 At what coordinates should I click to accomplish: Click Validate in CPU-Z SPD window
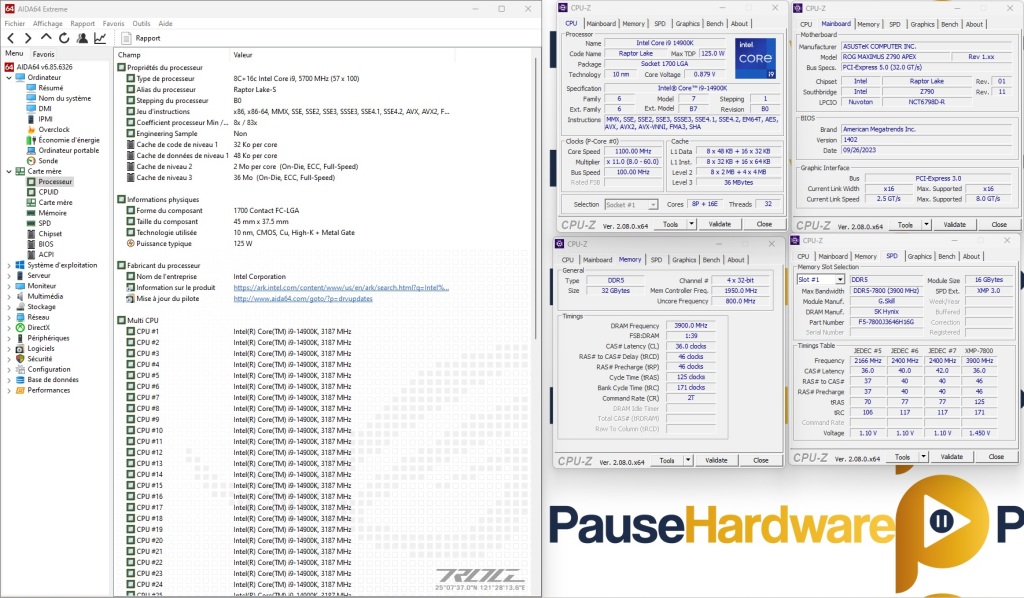point(952,457)
